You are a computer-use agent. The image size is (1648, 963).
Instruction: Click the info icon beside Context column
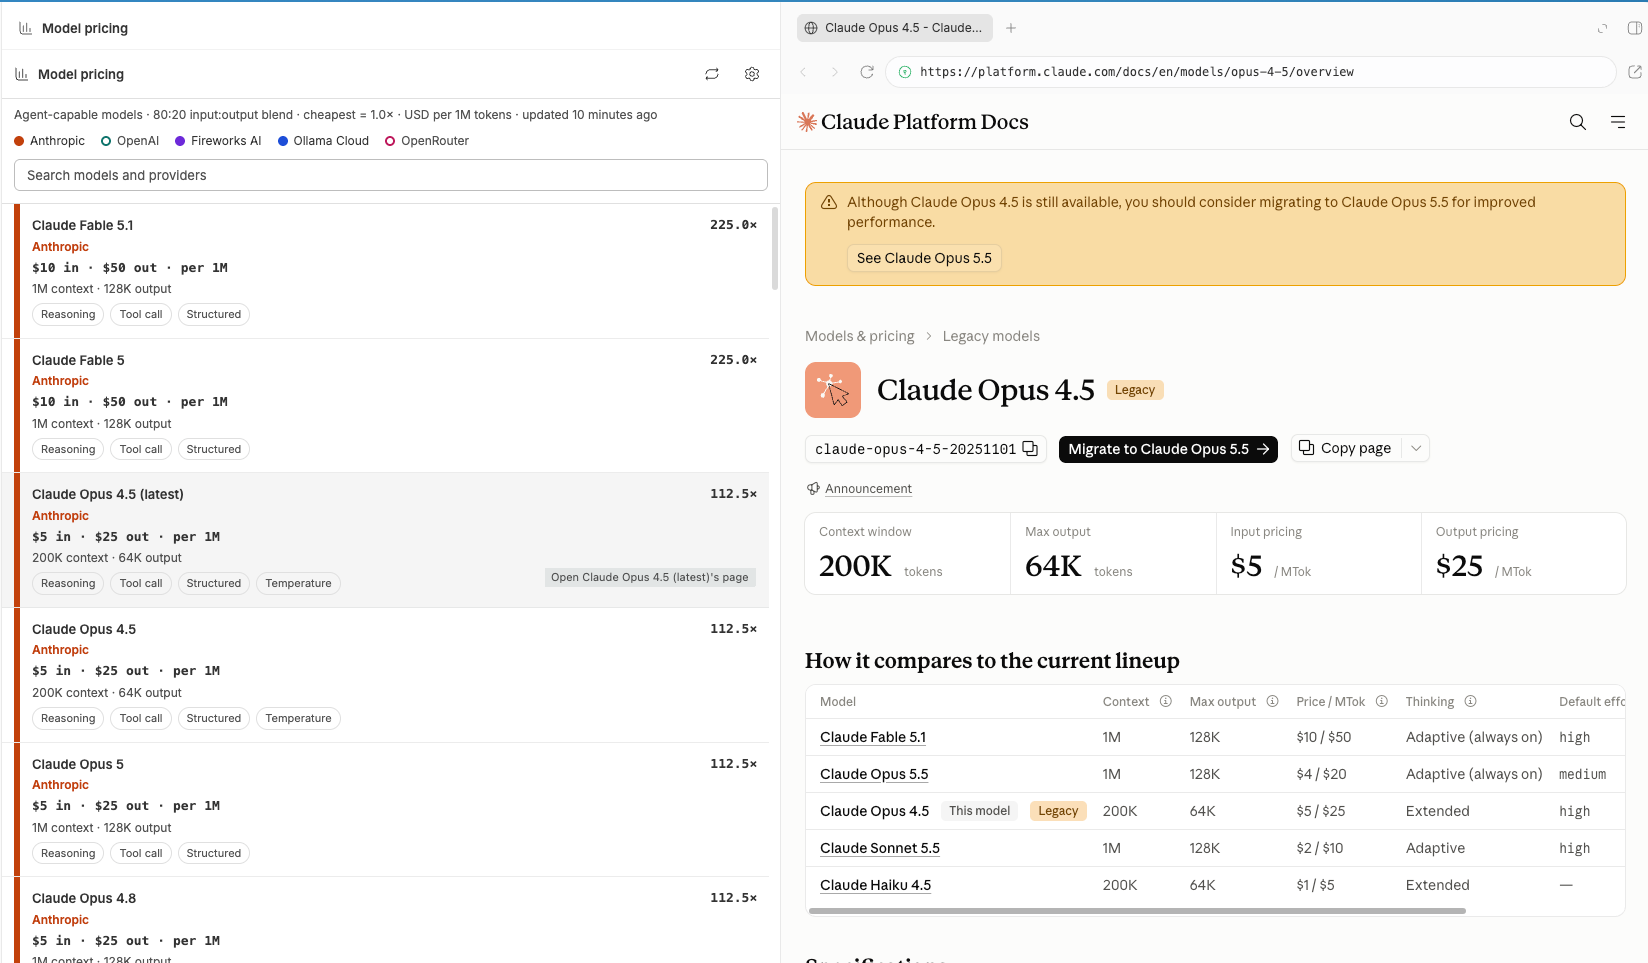point(1166,701)
